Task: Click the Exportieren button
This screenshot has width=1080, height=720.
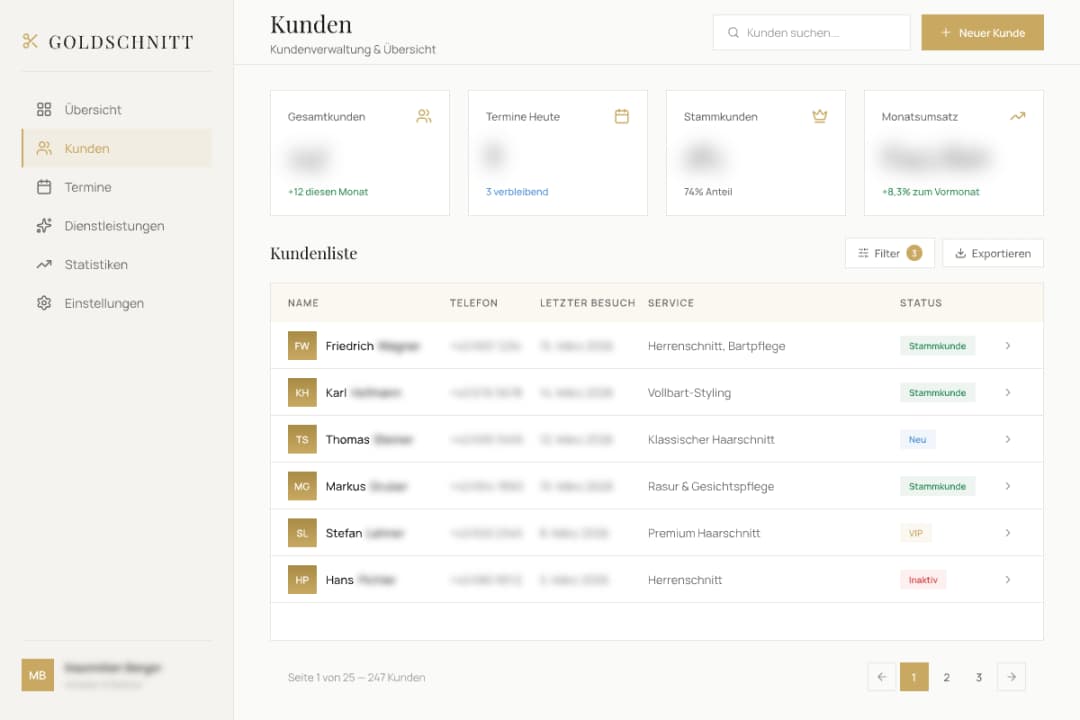Action: tap(992, 253)
